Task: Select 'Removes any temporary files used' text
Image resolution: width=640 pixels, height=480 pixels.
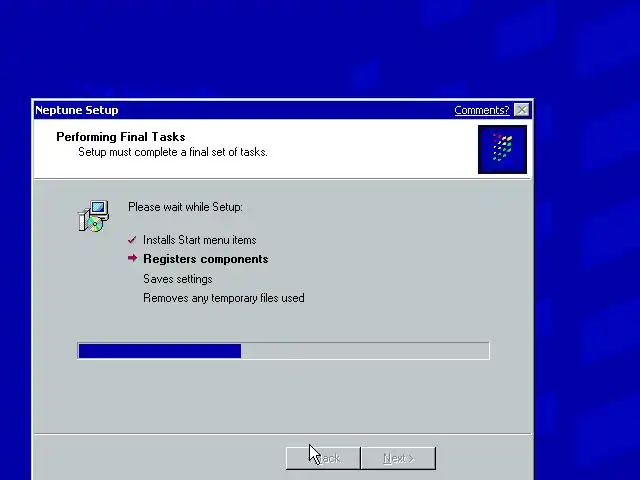Action: coord(224,298)
